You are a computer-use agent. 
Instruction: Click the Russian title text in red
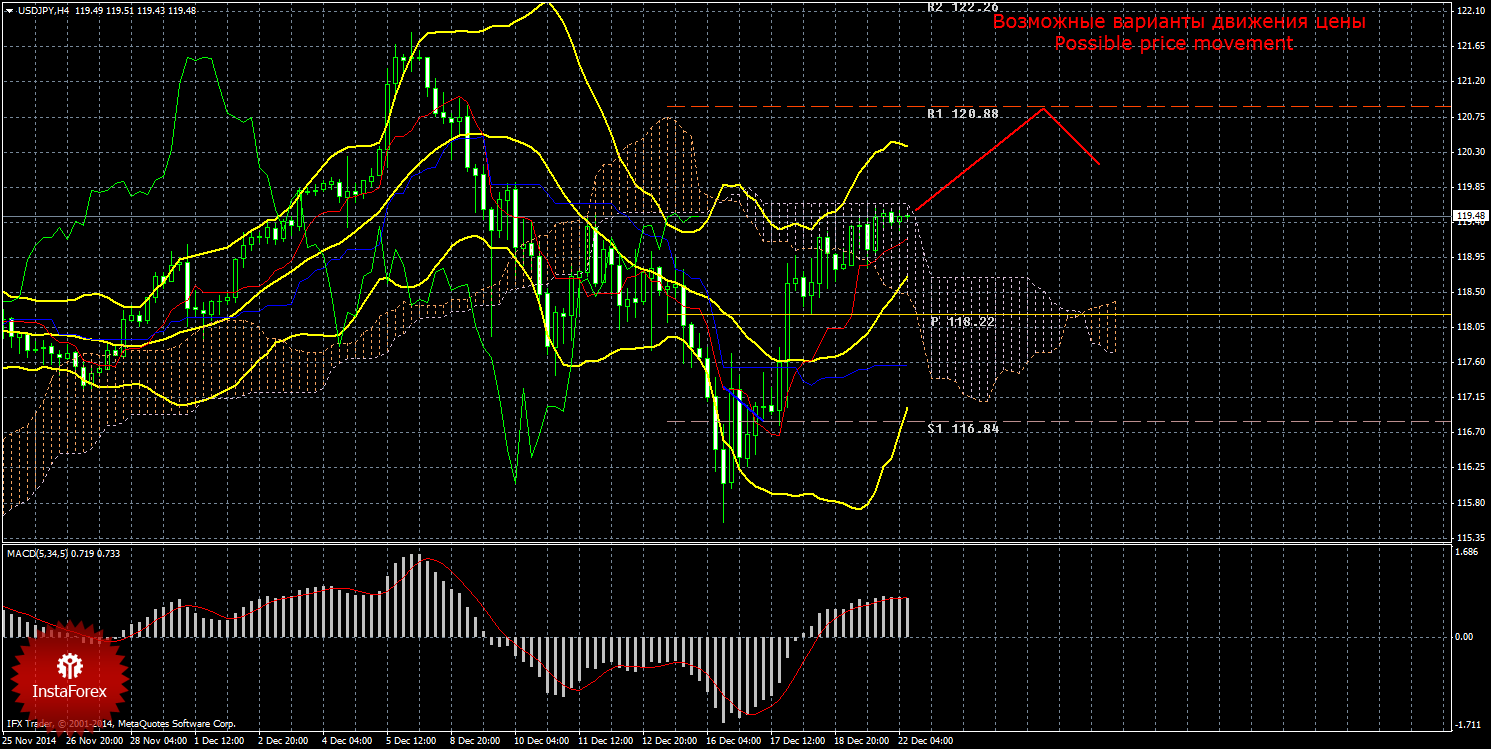tap(1178, 21)
